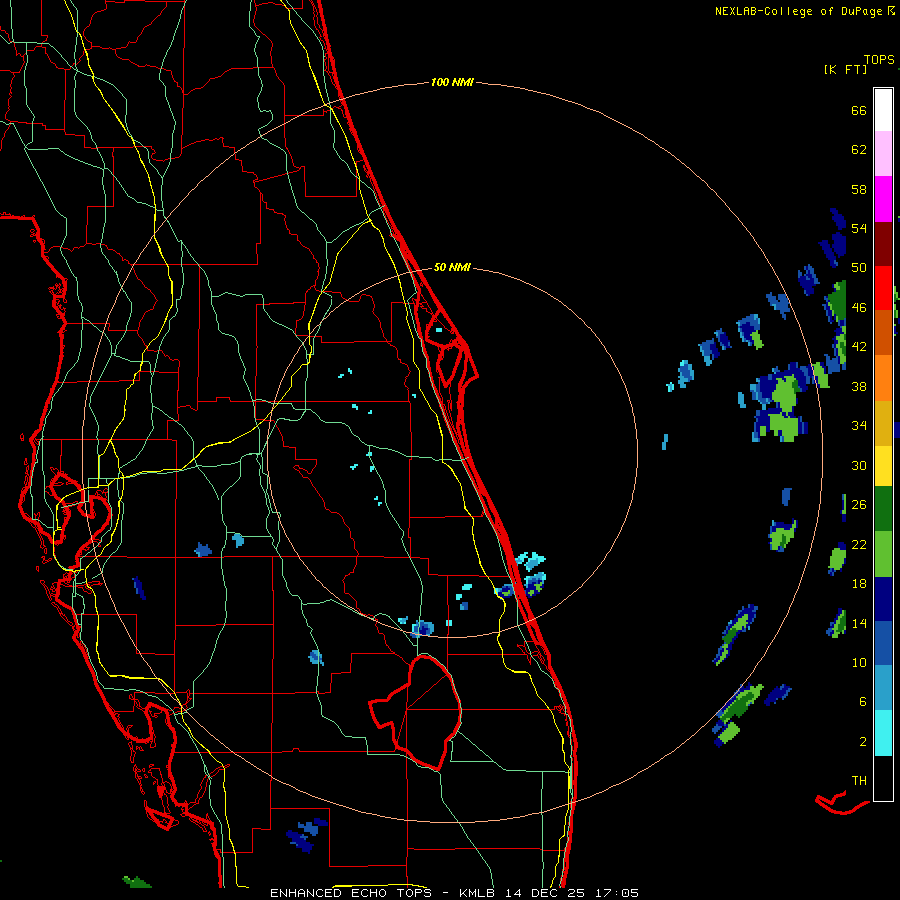Click the gold legend color swatch
Image resolution: width=900 pixels, height=900 pixels.
[x=883, y=423]
